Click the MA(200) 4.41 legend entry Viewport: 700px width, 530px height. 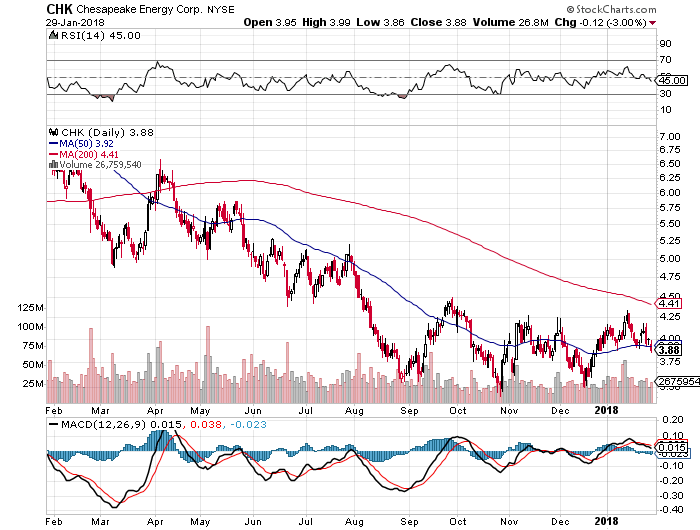89,154
